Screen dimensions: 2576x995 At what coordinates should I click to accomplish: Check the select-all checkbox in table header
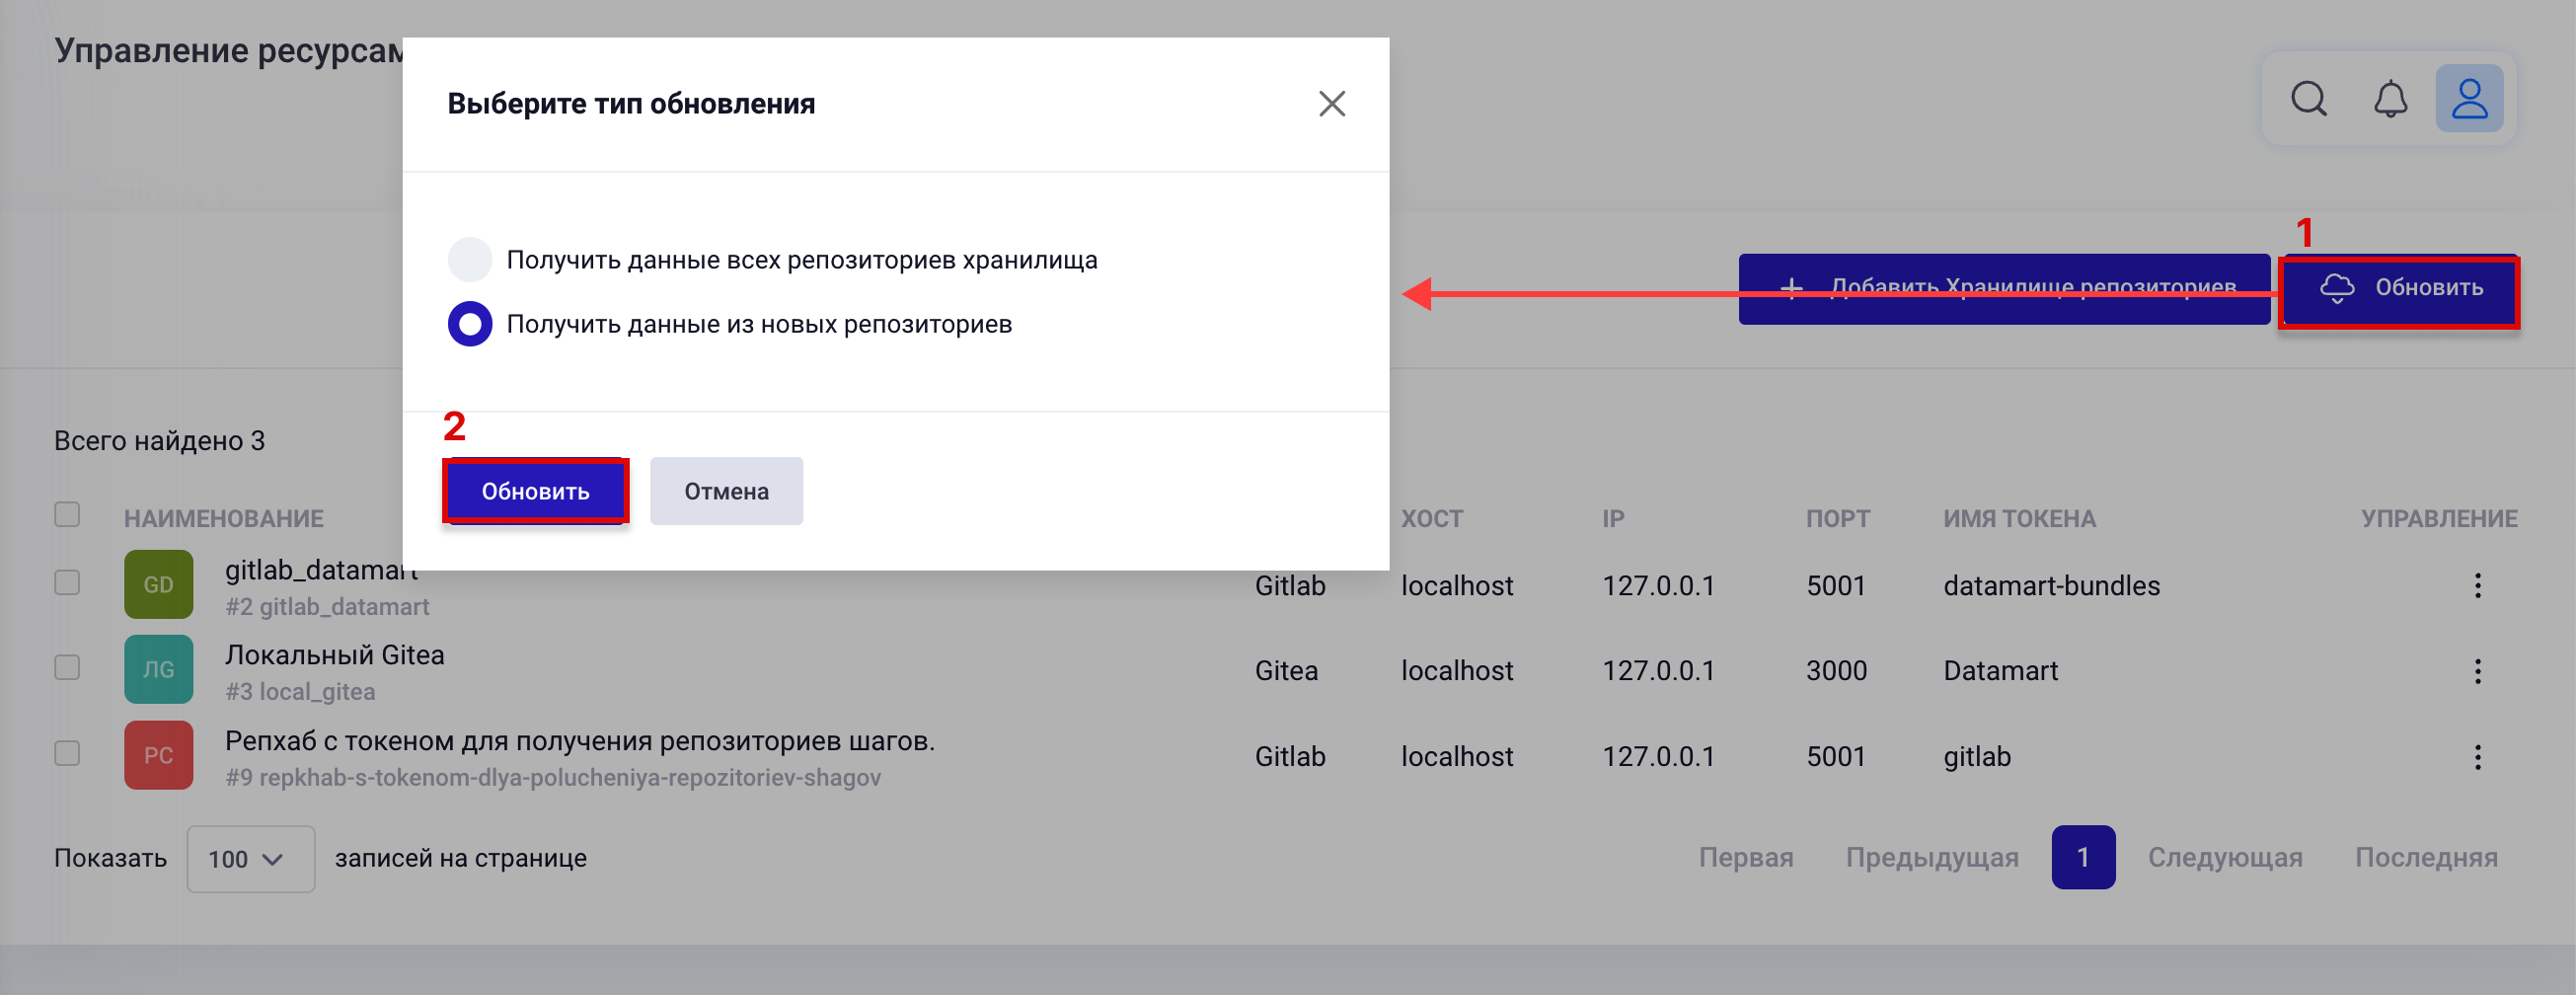pyautogui.click(x=67, y=514)
